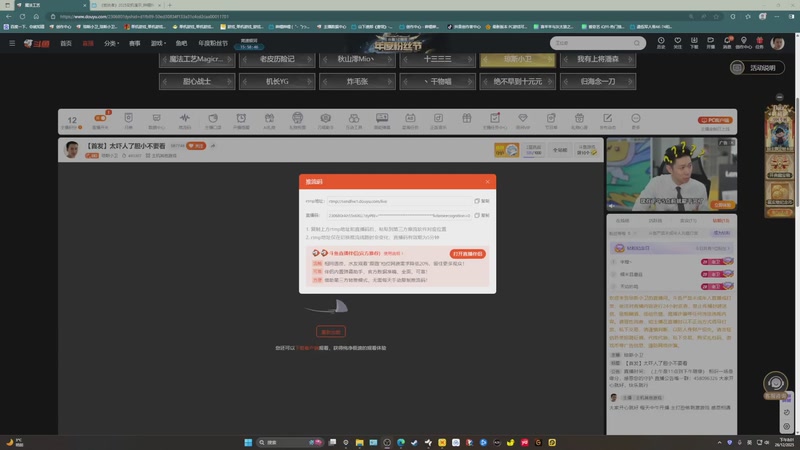800x450 pixels.
Task: Open the shield icon in broadcaster toolbar
Action: point(129,120)
